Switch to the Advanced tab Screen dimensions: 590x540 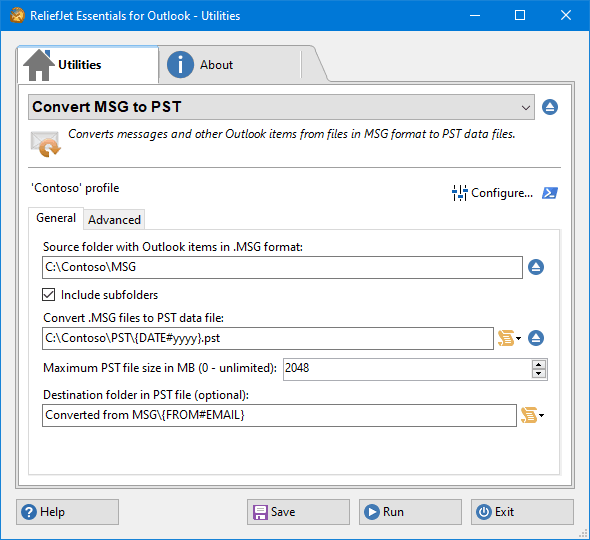(x=114, y=220)
